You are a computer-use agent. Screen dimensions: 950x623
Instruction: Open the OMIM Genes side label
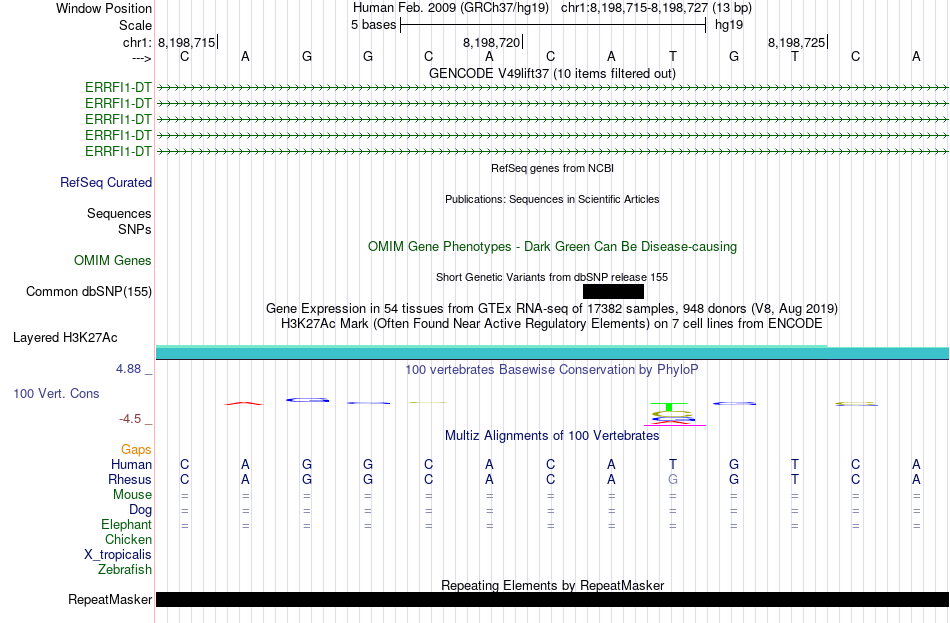pyautogui.click(x=113, y=261)
